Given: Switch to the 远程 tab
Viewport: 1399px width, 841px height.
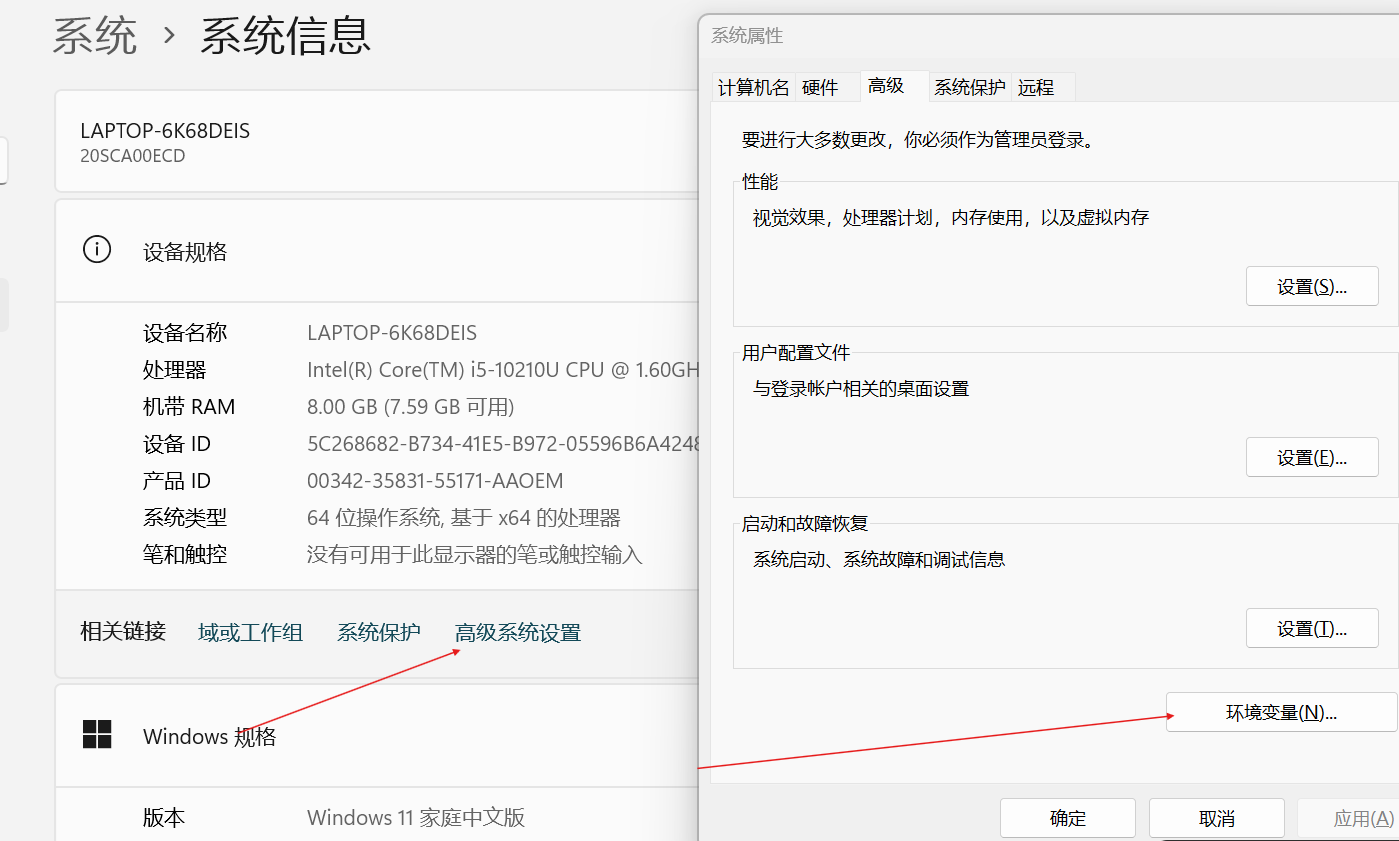Looking at the screenshot, I should [x=1036, y=88].
